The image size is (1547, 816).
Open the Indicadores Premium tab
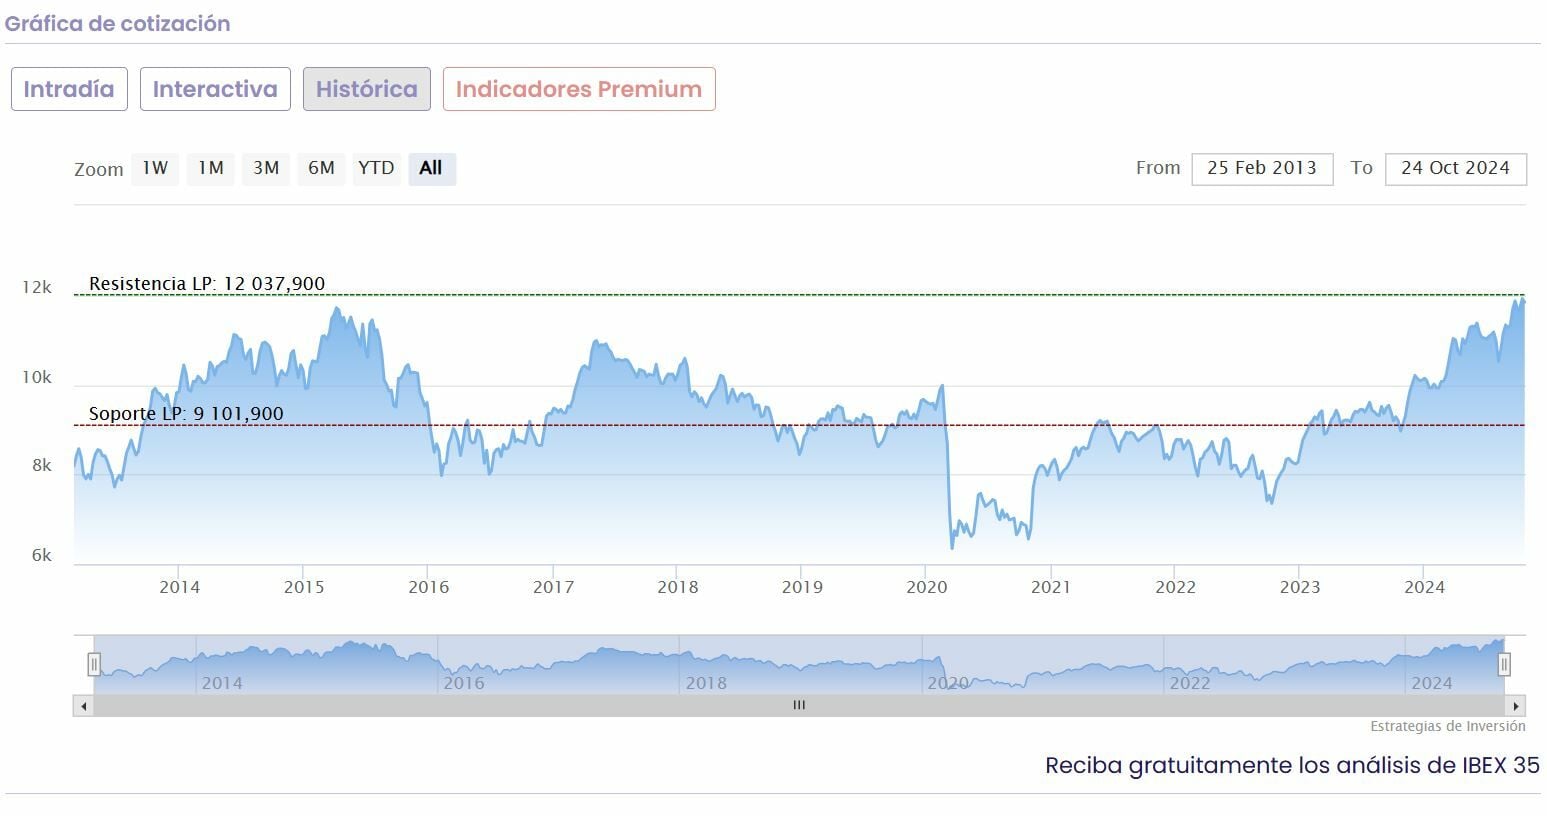579,89
